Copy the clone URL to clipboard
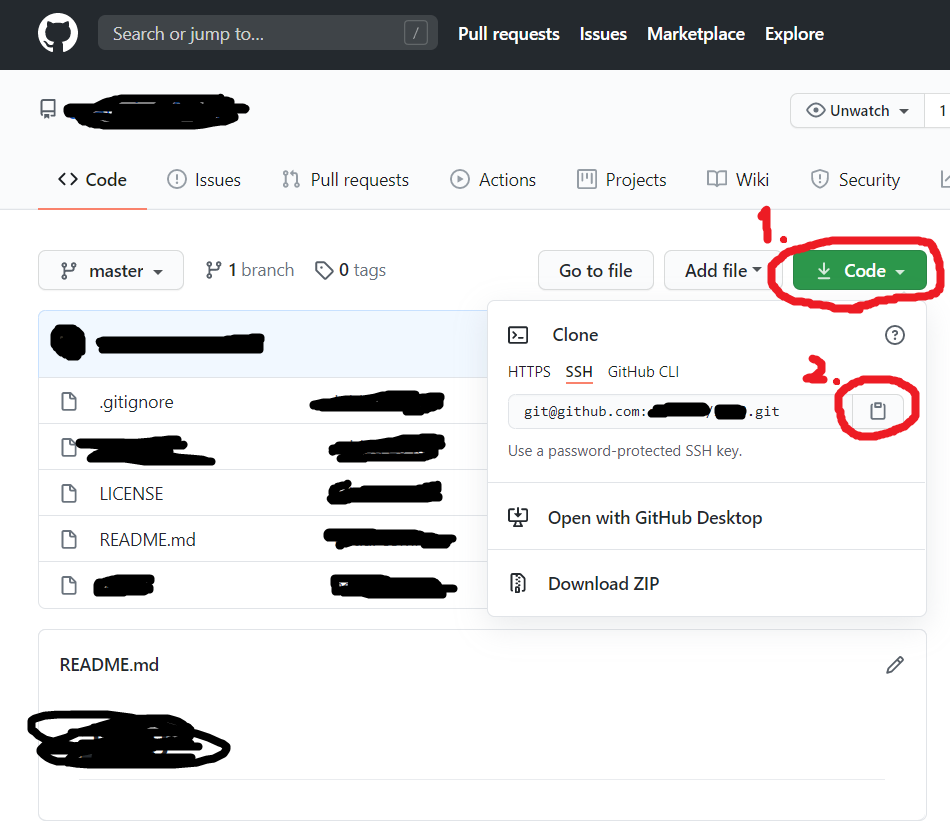This screenshot has height=839, width=950. 877,411
